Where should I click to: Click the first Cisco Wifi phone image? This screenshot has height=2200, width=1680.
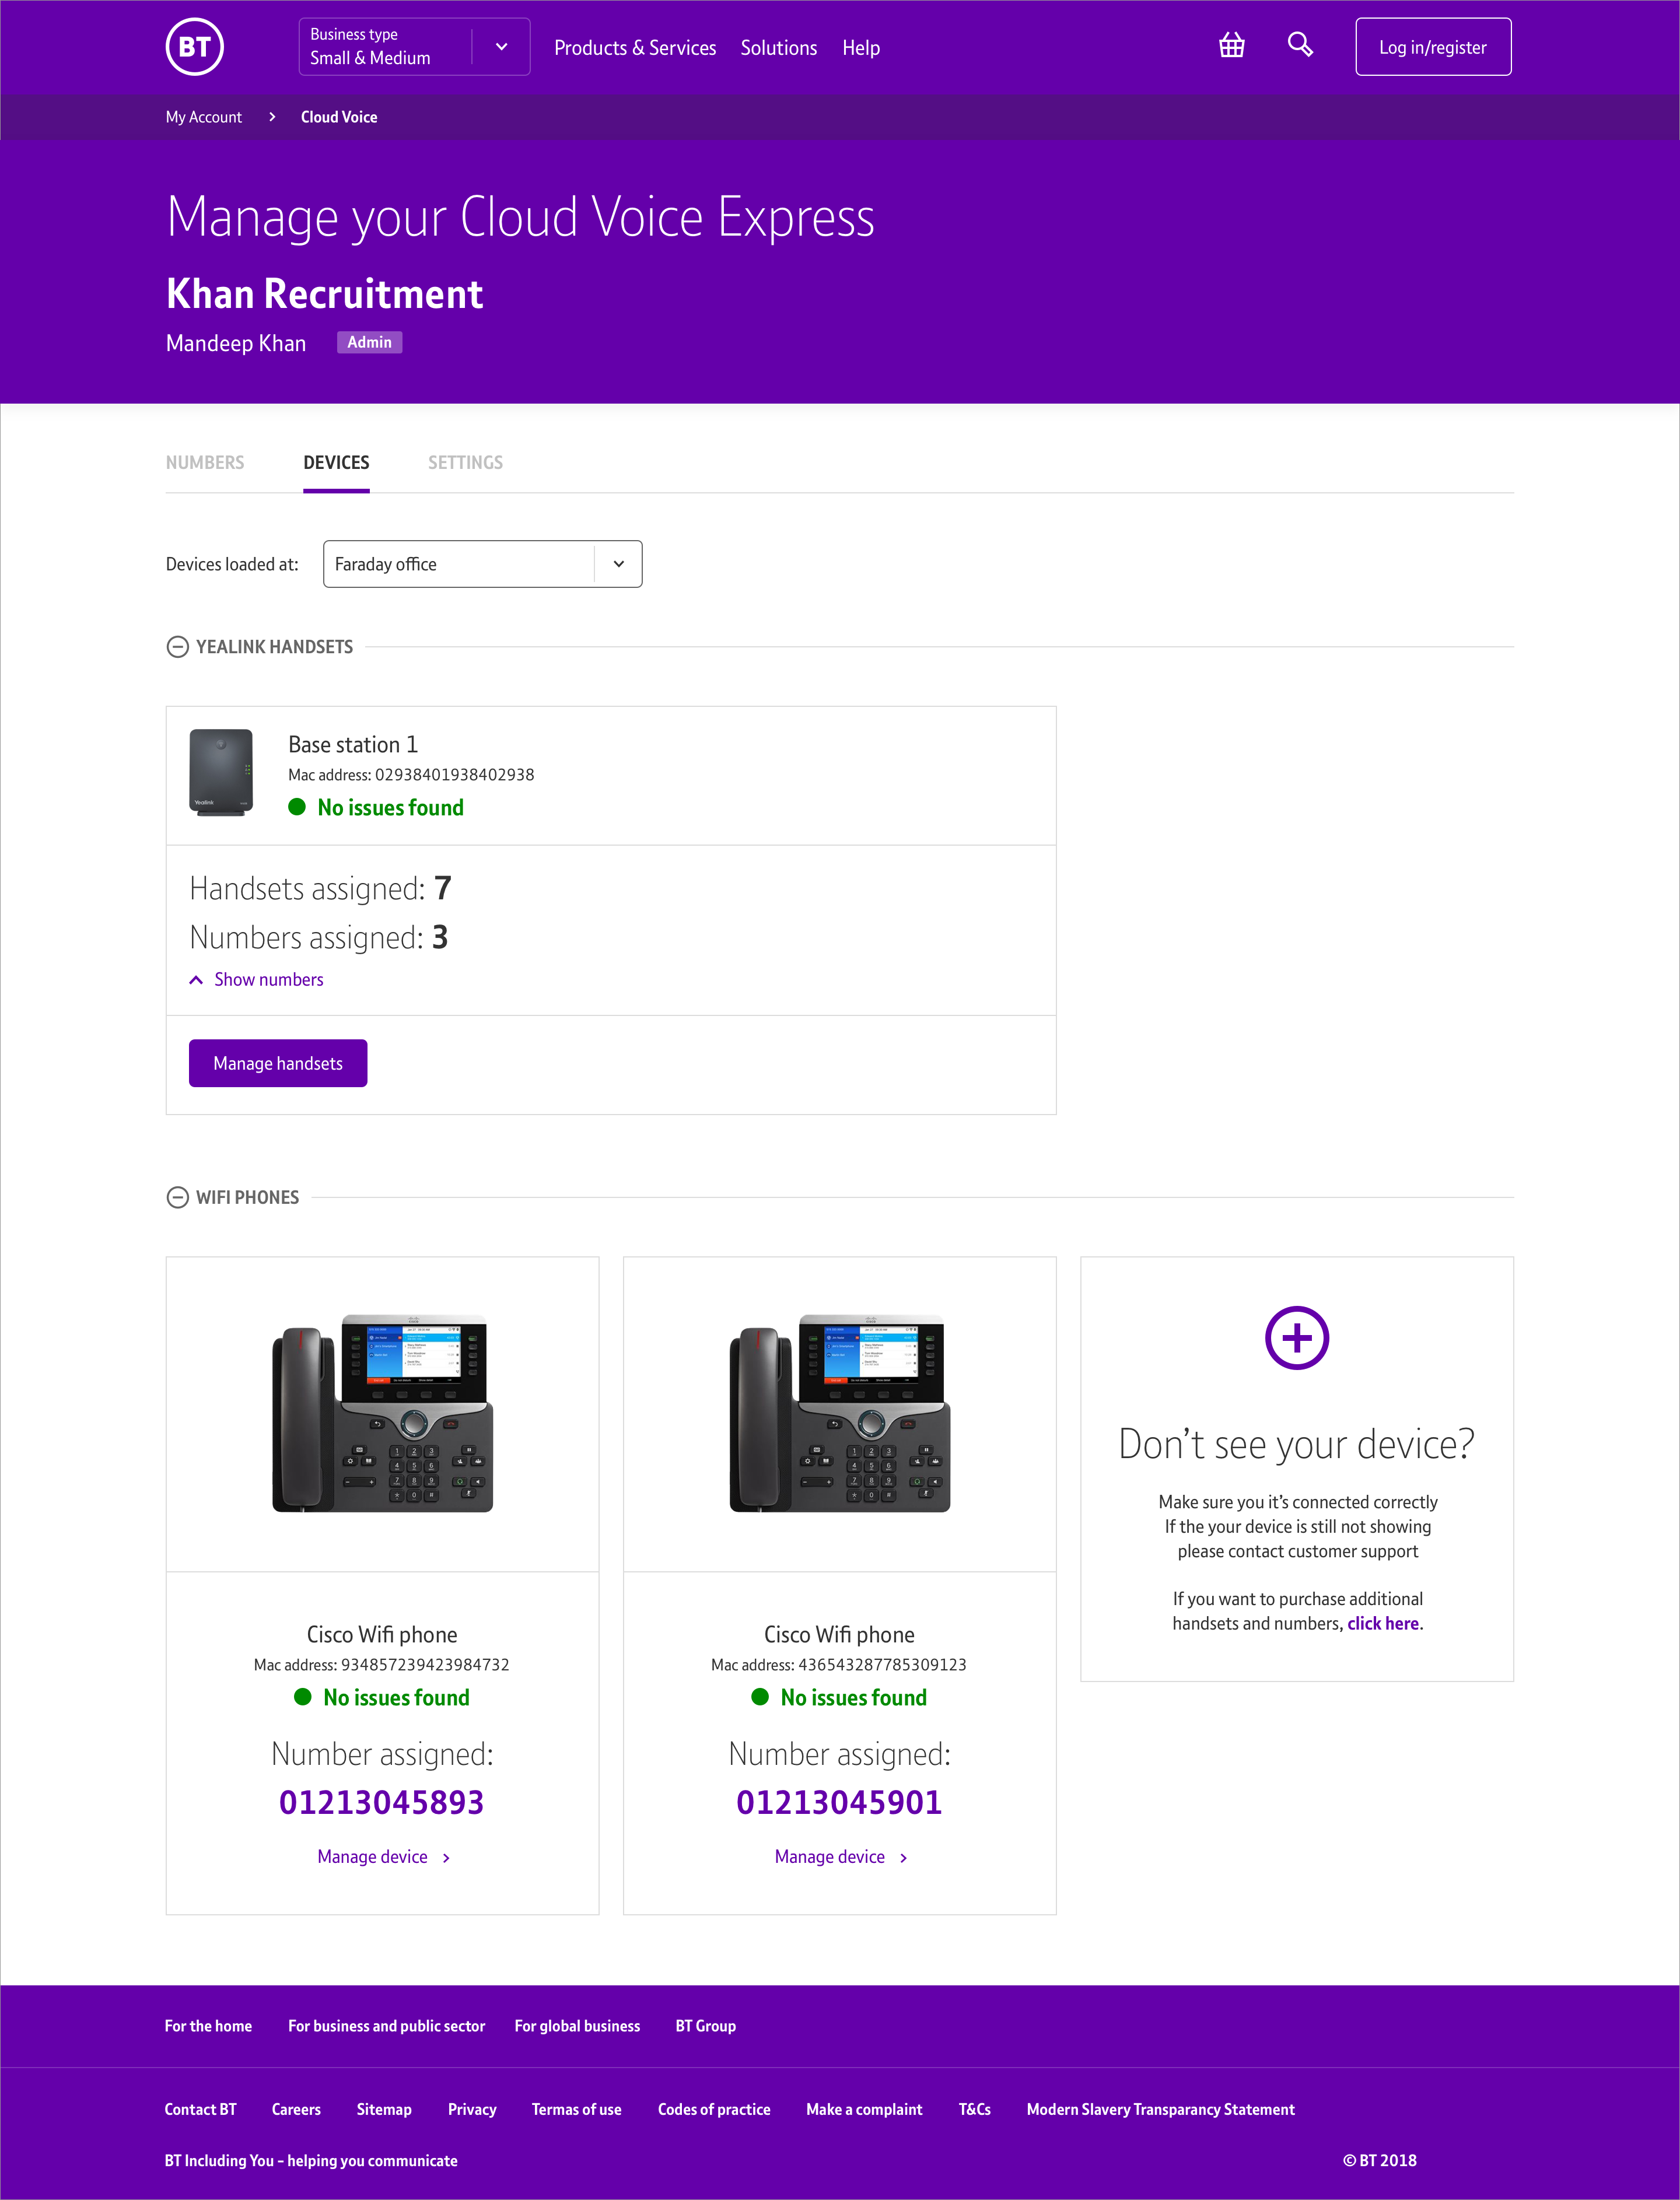click(x=382, y=1413)
